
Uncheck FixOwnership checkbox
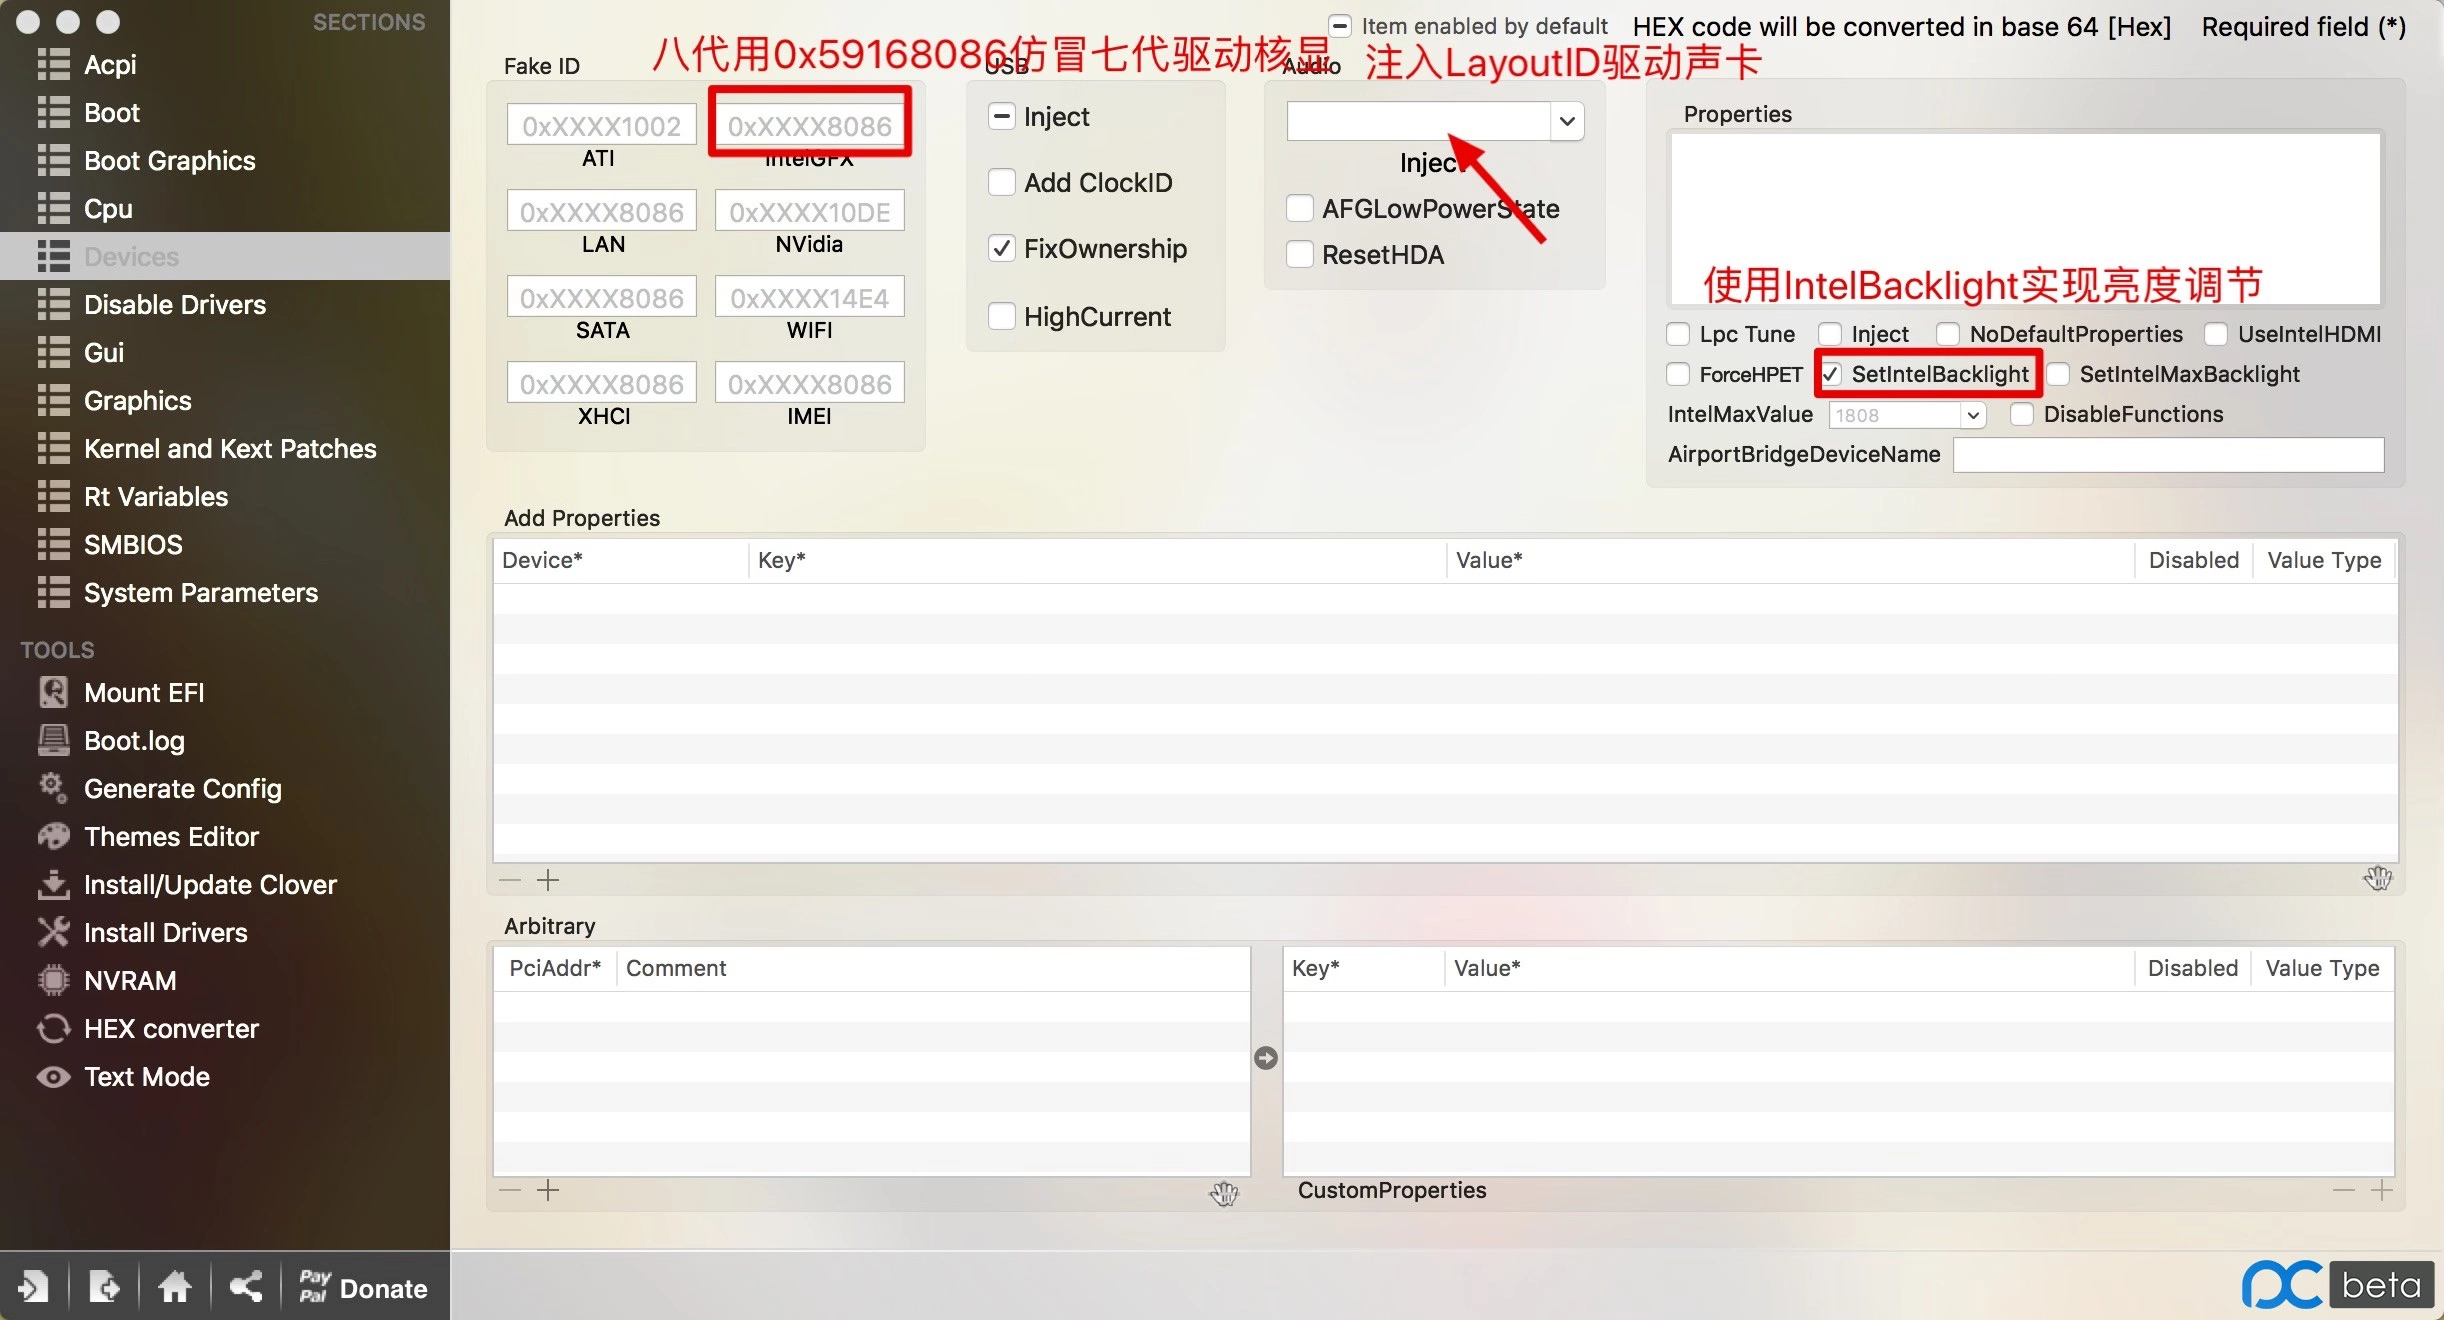(1002, 248)
